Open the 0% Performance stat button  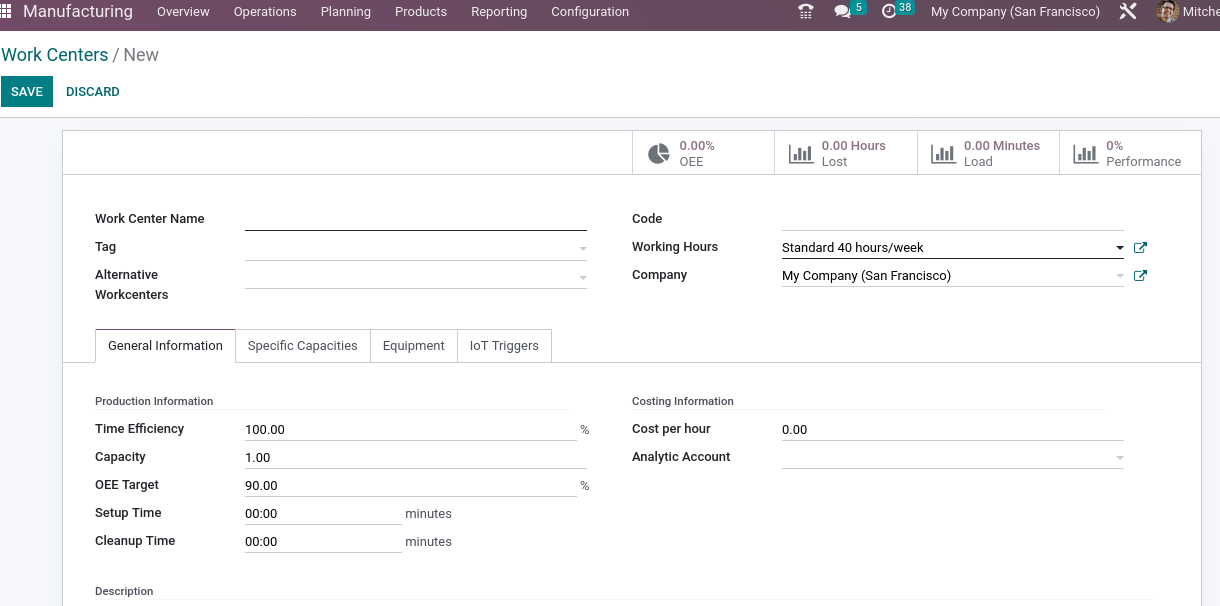pos(1130,153)
